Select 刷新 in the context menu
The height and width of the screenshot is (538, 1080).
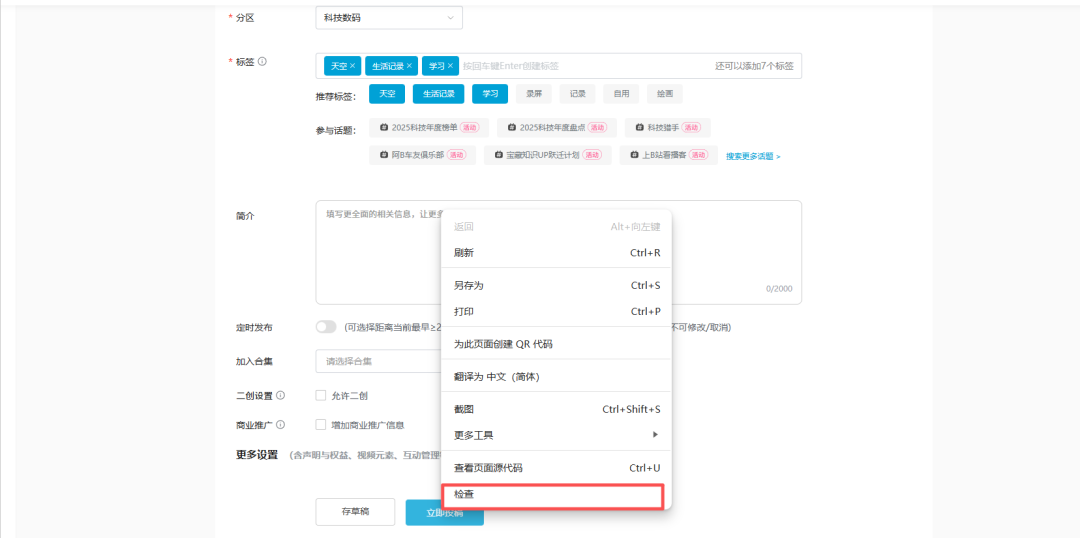557,253
